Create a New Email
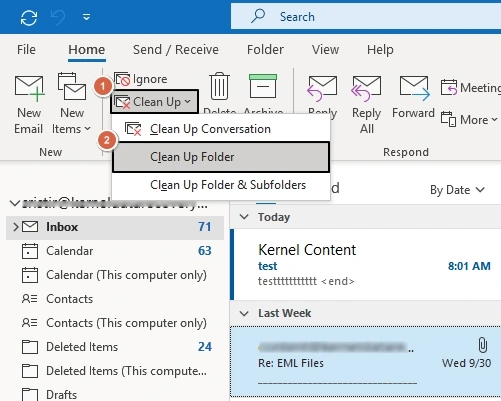The height and width of the screenshot is (401, 501). coord(29,104)
